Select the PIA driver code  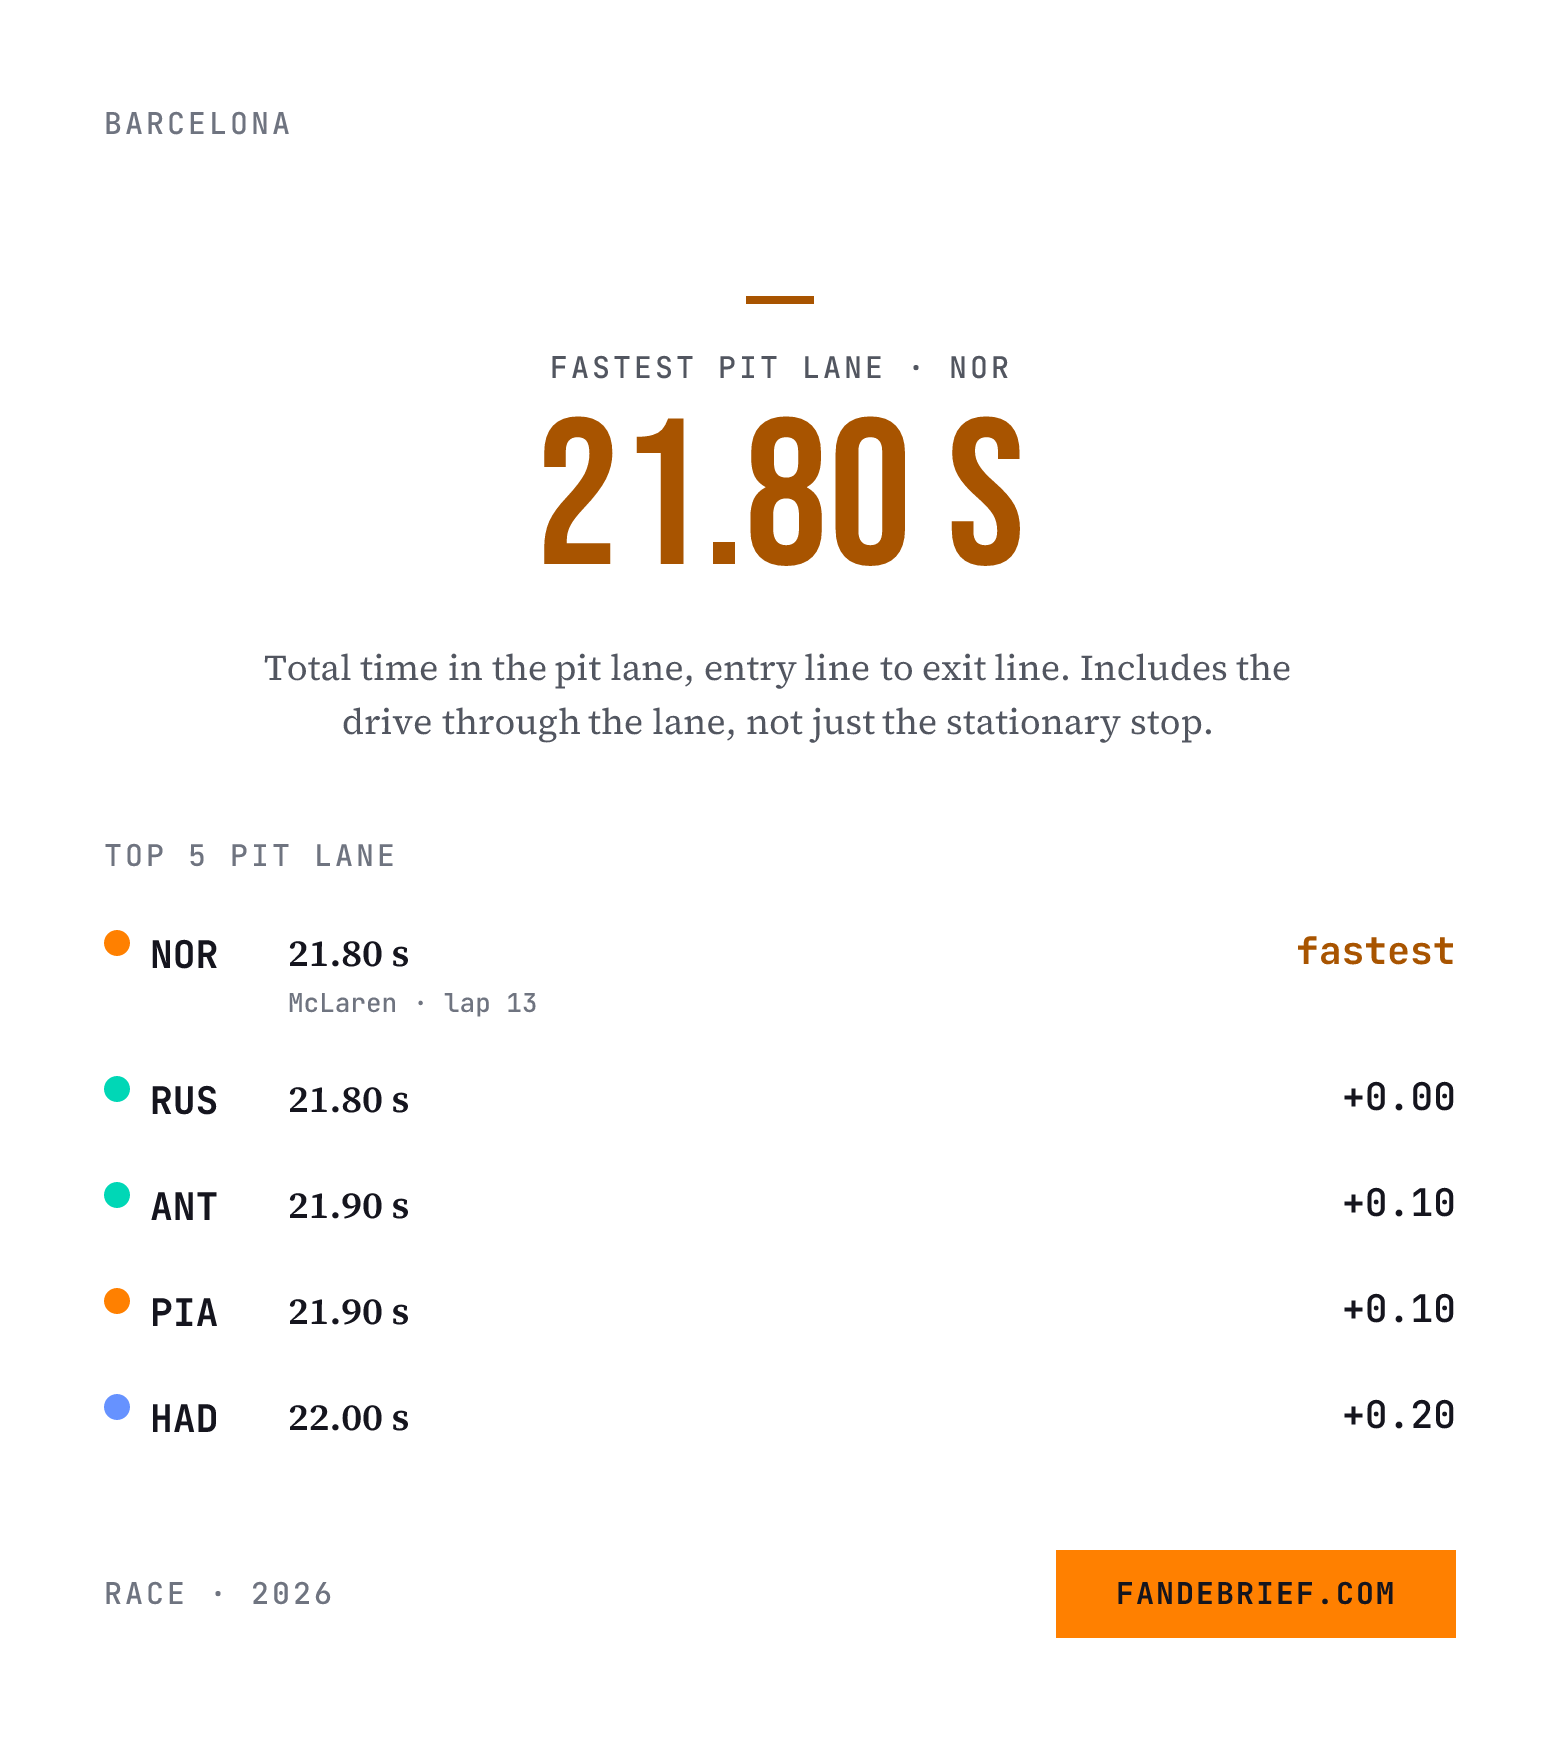click(x=184, y=1313)
